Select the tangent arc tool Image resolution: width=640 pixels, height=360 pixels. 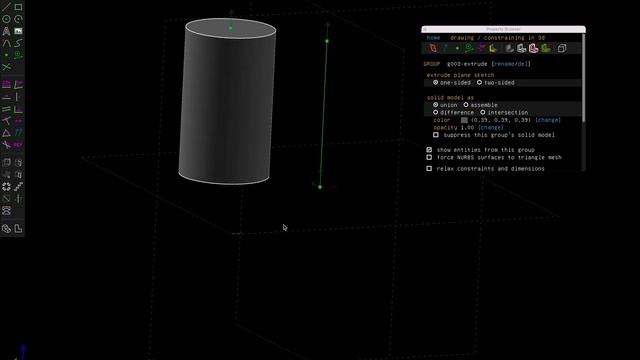pos(6,43)
